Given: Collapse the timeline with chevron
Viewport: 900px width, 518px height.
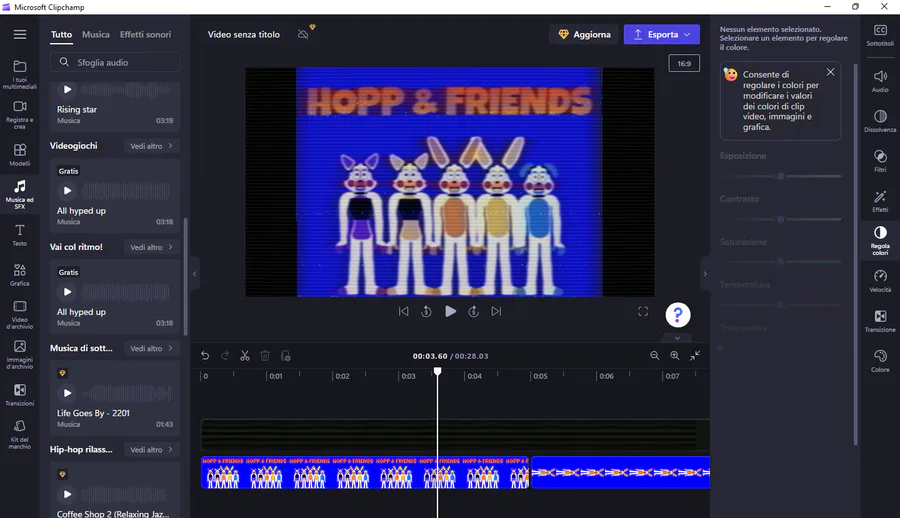Looking at the screenshot, I should click(x=677, y=338).
